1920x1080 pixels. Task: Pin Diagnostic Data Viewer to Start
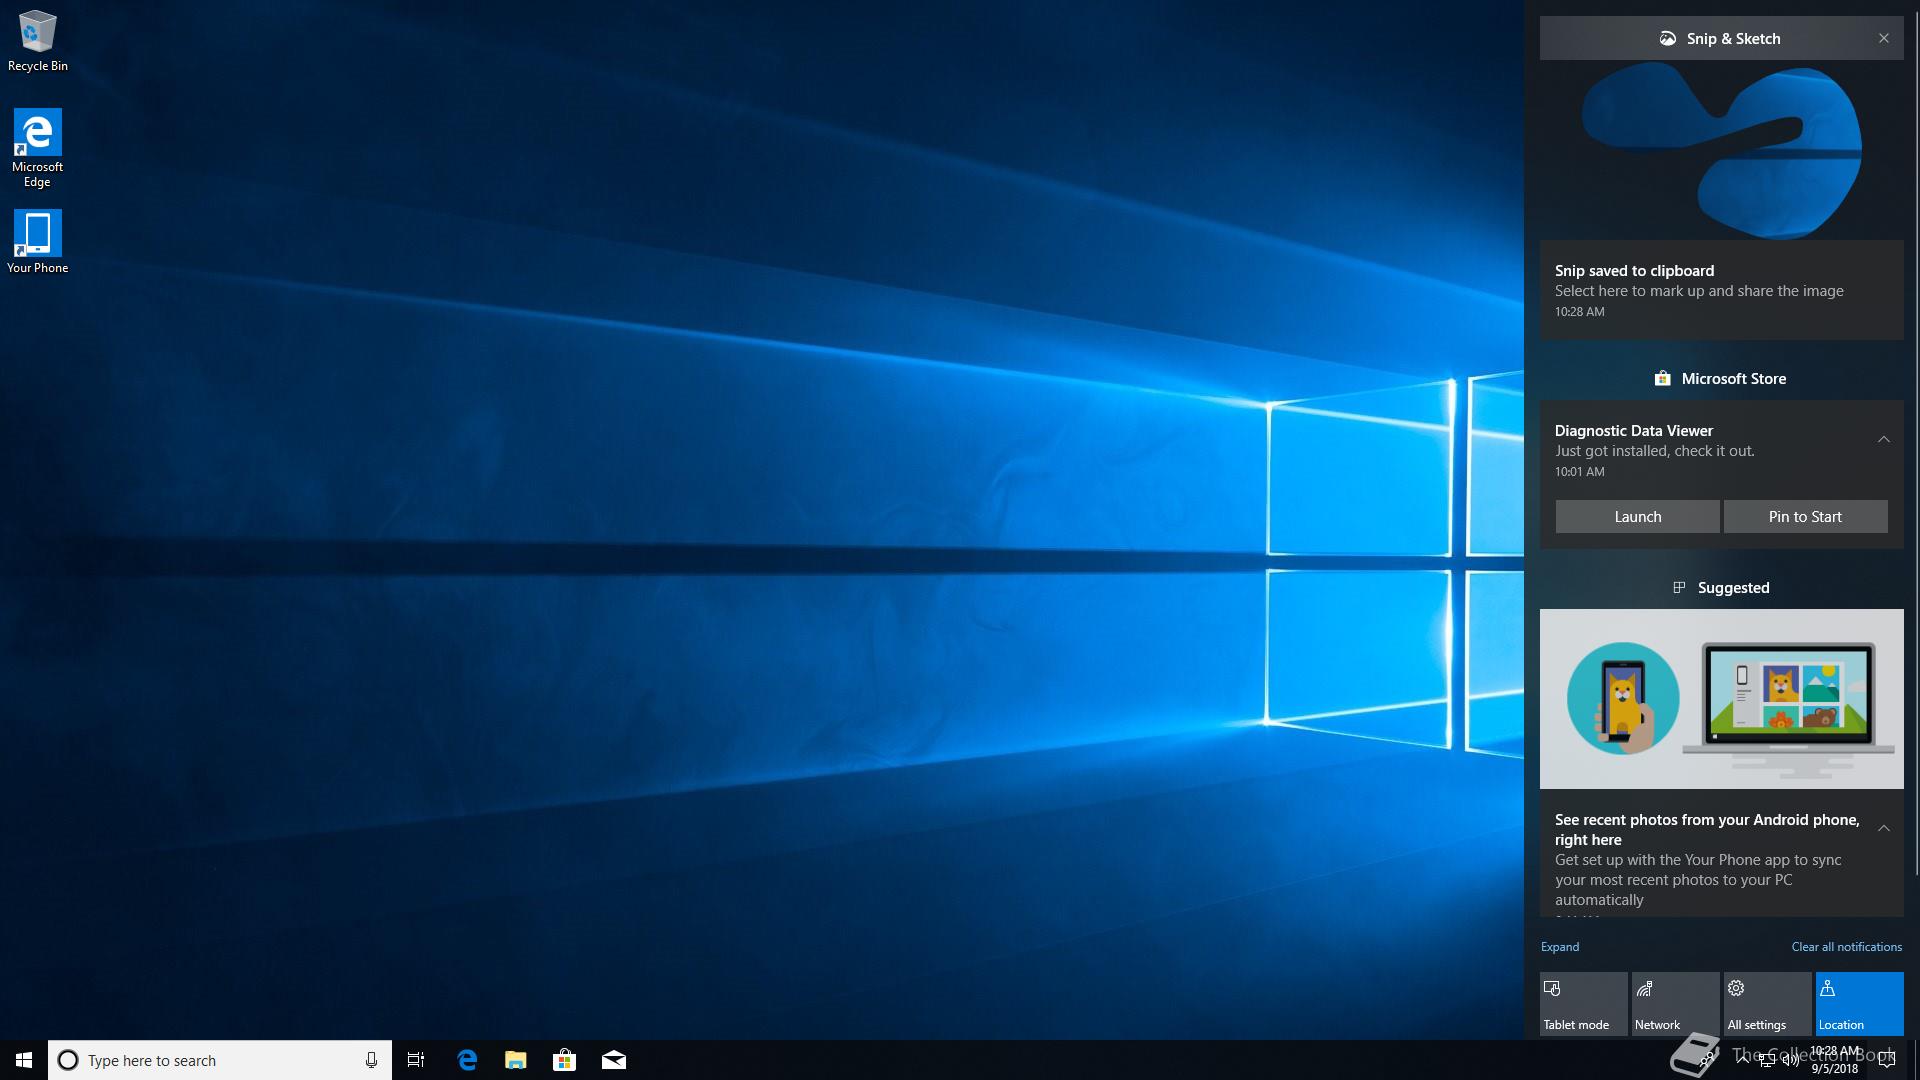[1805, 517]
